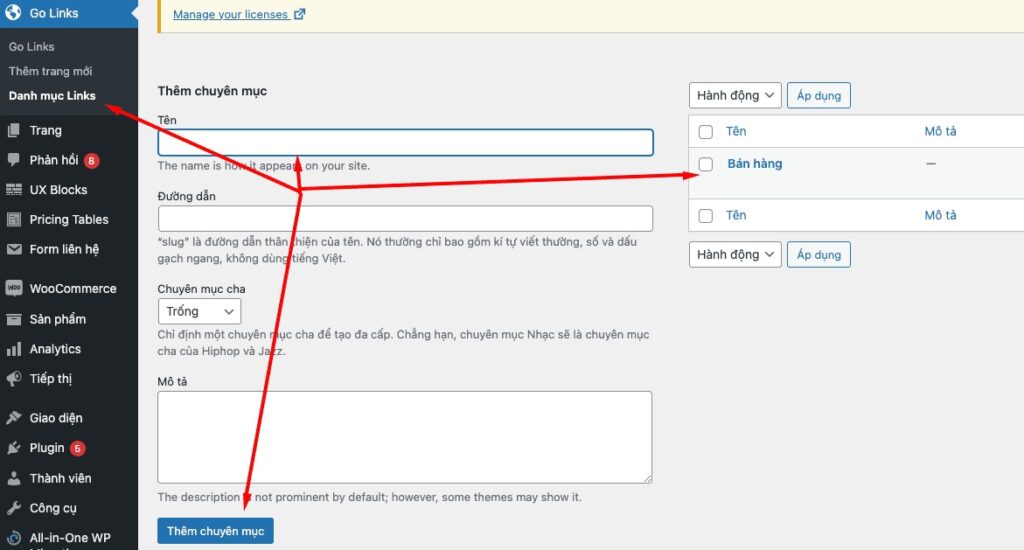Open Thêm trang mới submenu item
The image size is (1024, 550).
pos(50,71)
